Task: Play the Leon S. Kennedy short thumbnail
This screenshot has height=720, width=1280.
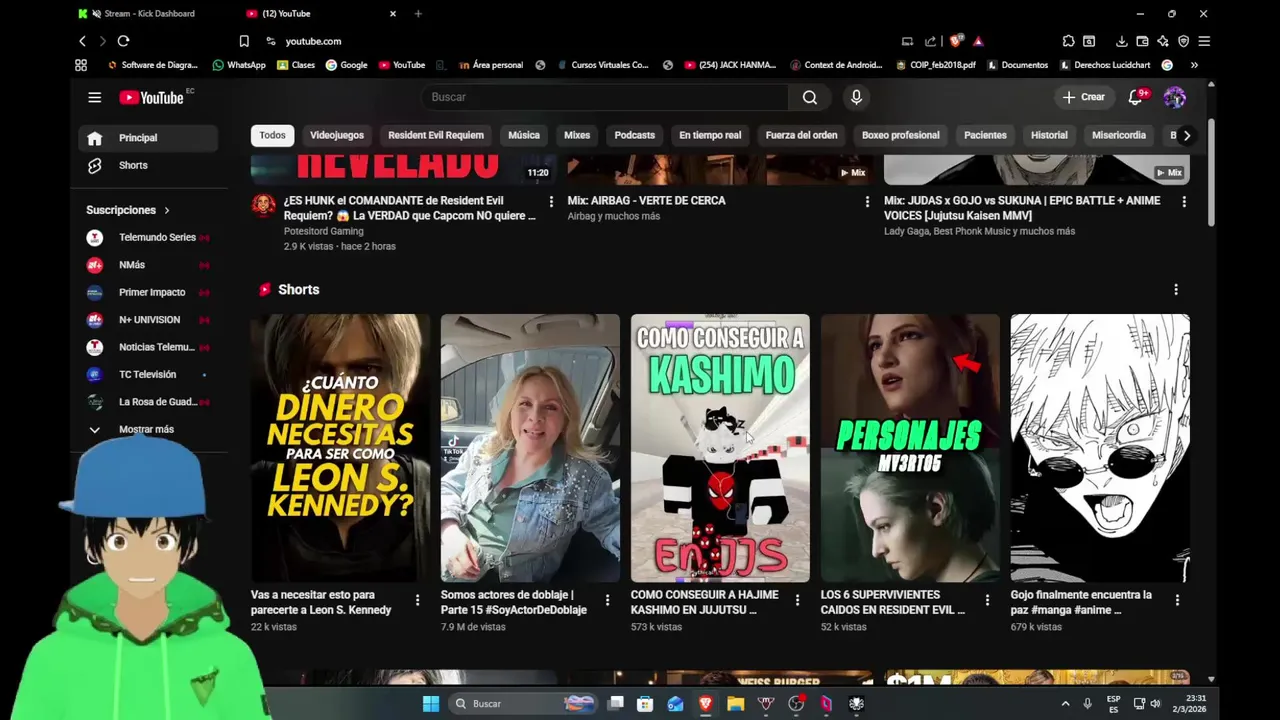Action: point(340,448)
